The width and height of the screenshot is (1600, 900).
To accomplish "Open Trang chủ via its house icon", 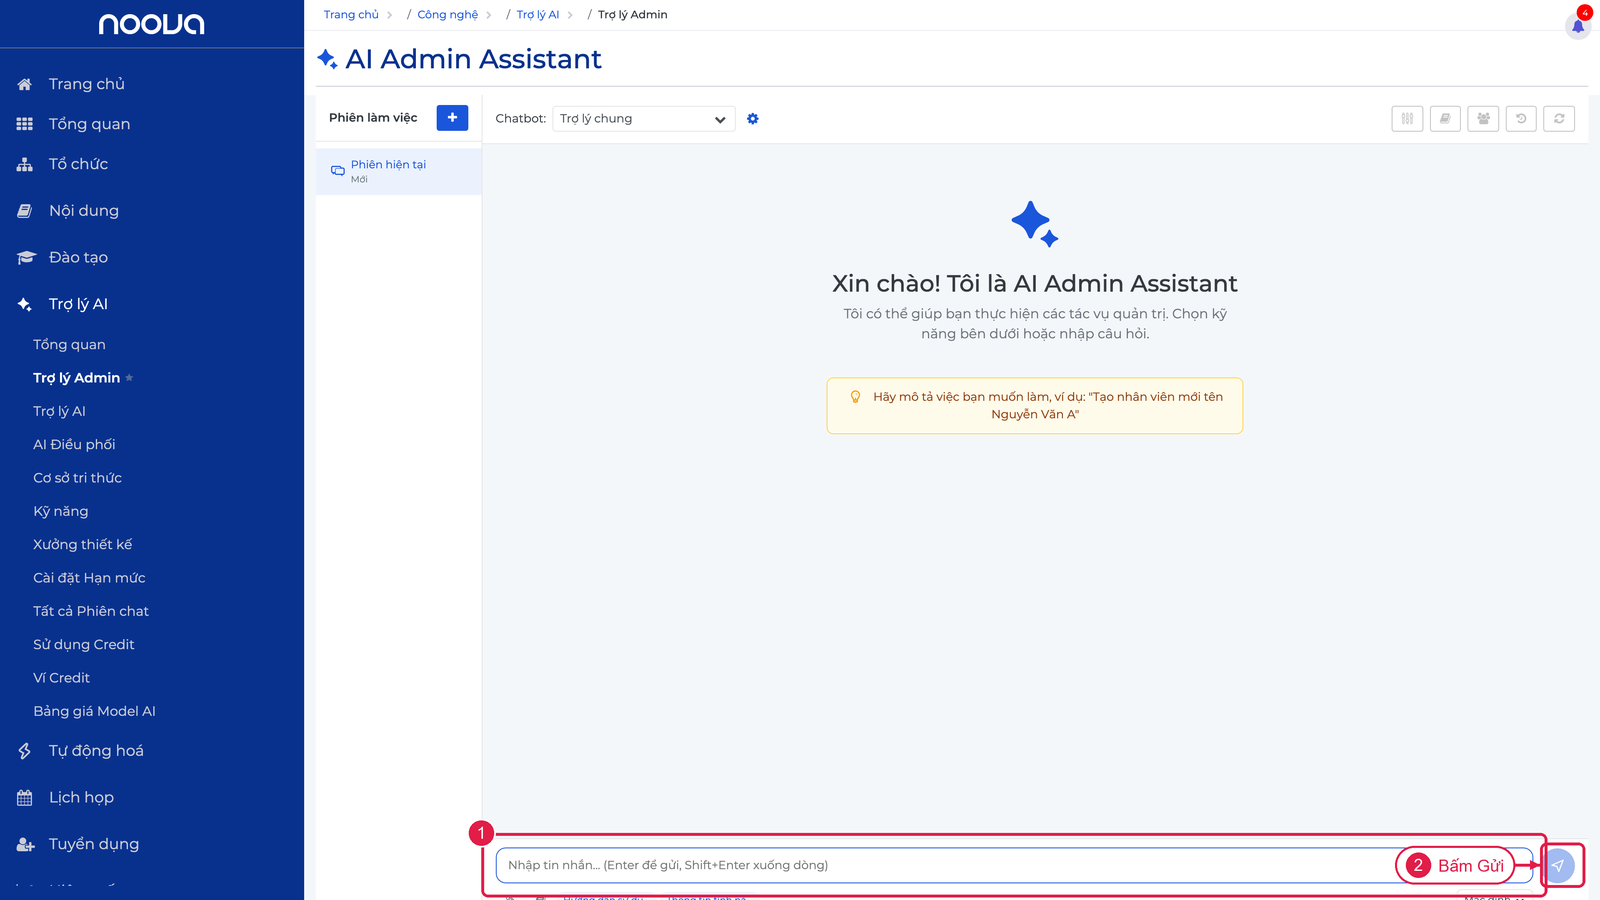I will click(x=25, y=84).
